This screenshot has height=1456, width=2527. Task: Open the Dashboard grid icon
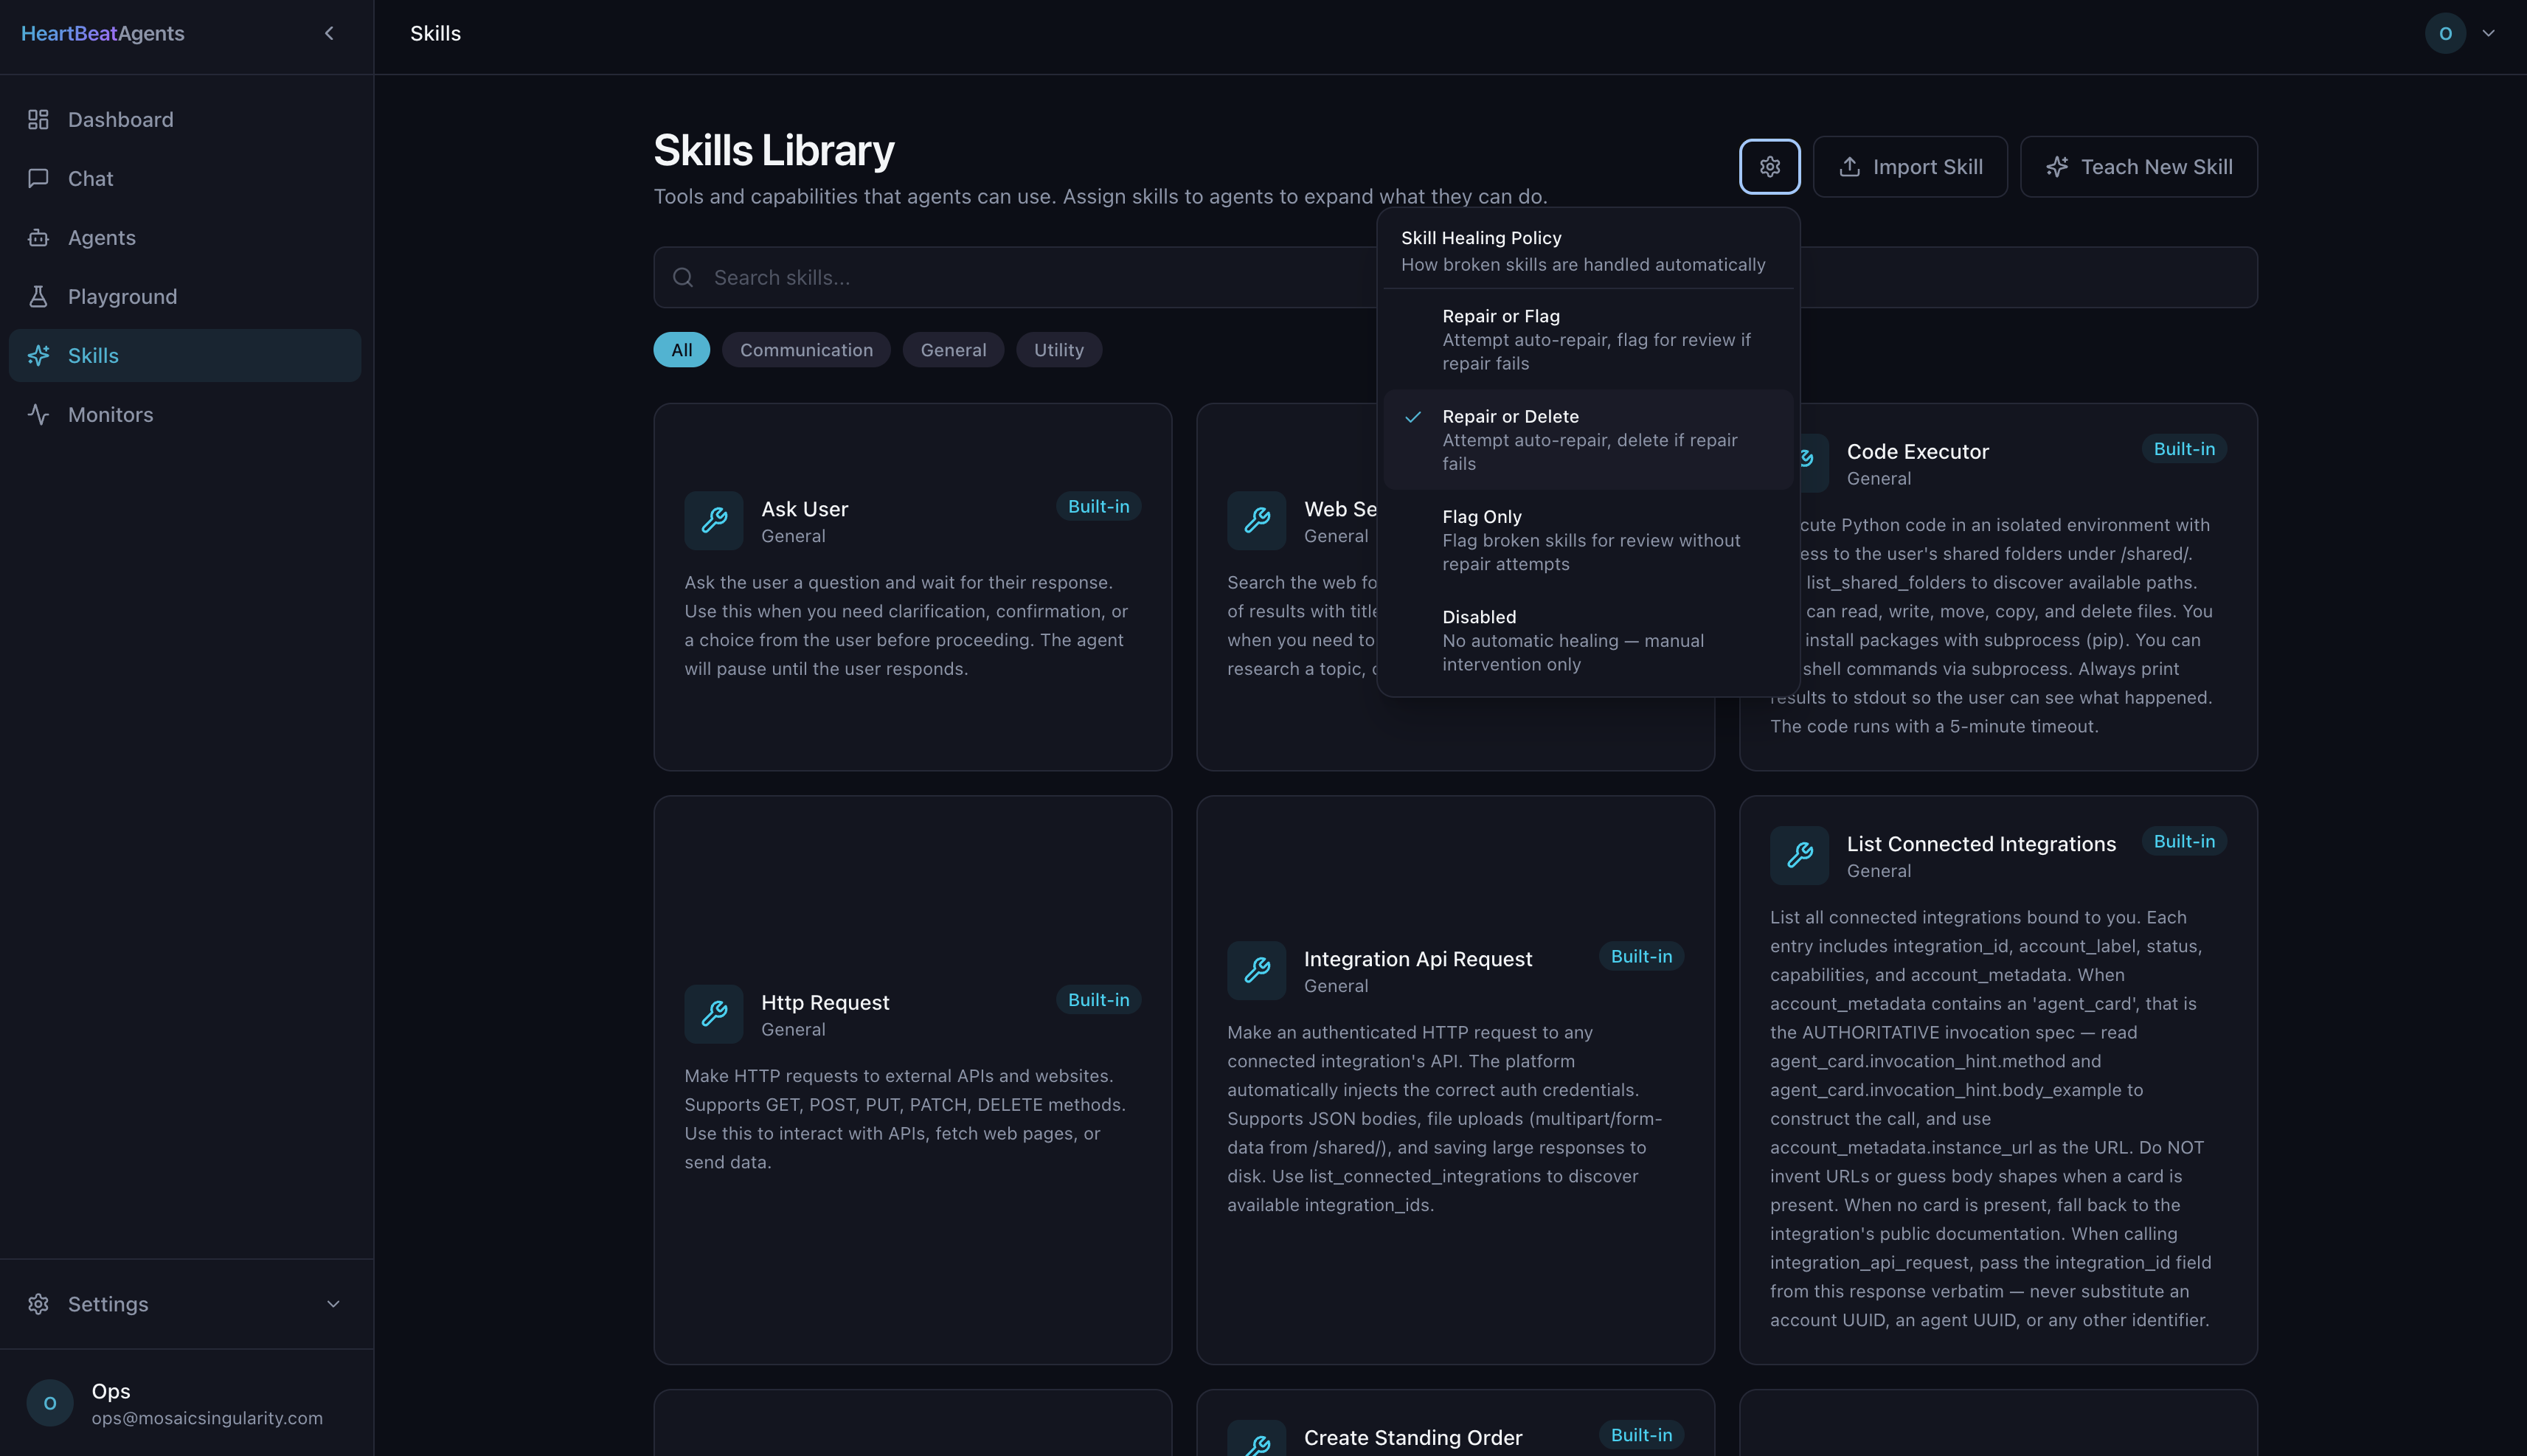[x=38, y=120]
